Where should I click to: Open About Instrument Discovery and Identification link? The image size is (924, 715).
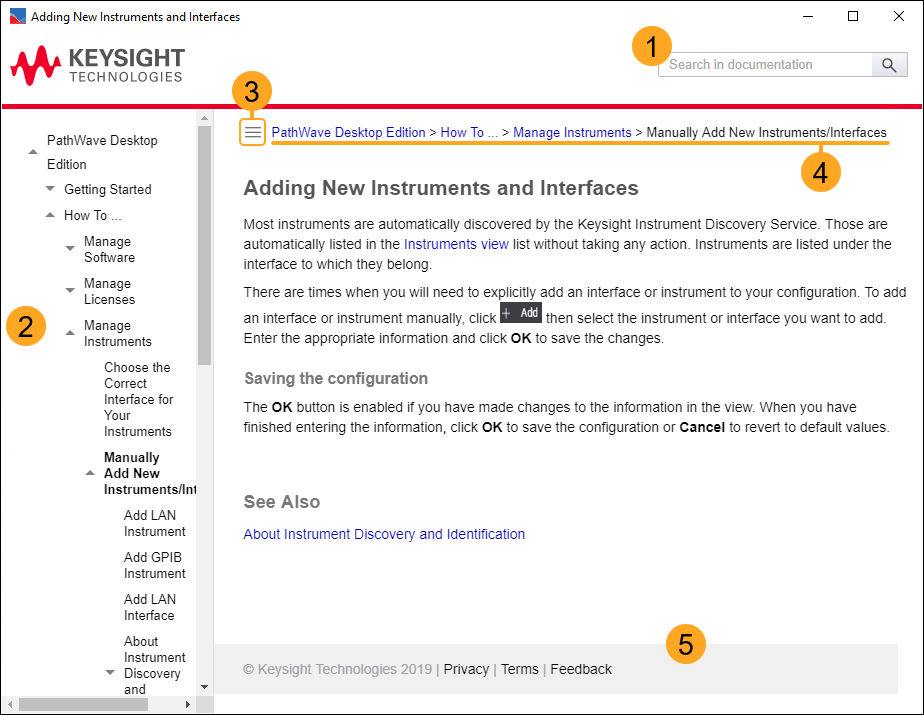coord(384,534)
